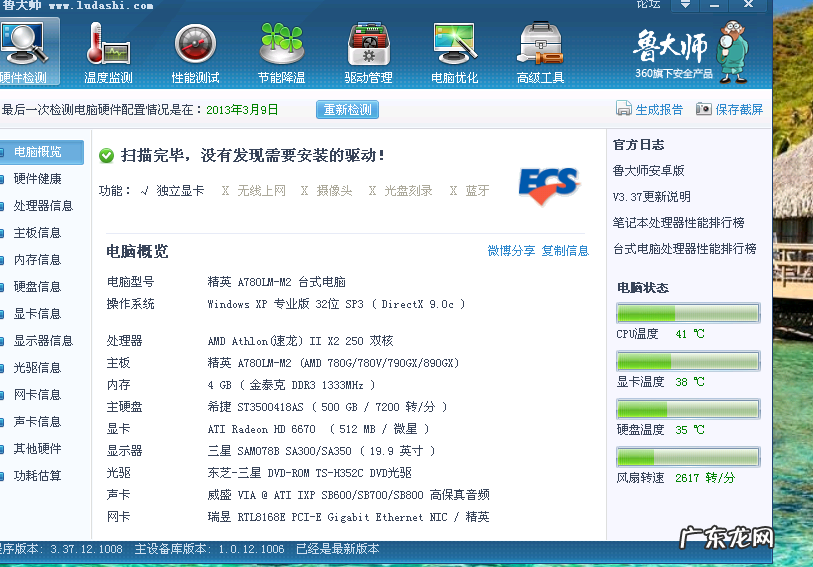Screen dimensions: 813x567
Task: Click the 精英 A780LM-M2 台式电脑 model value
Action: pyautogui.click(x=276, y=282)
